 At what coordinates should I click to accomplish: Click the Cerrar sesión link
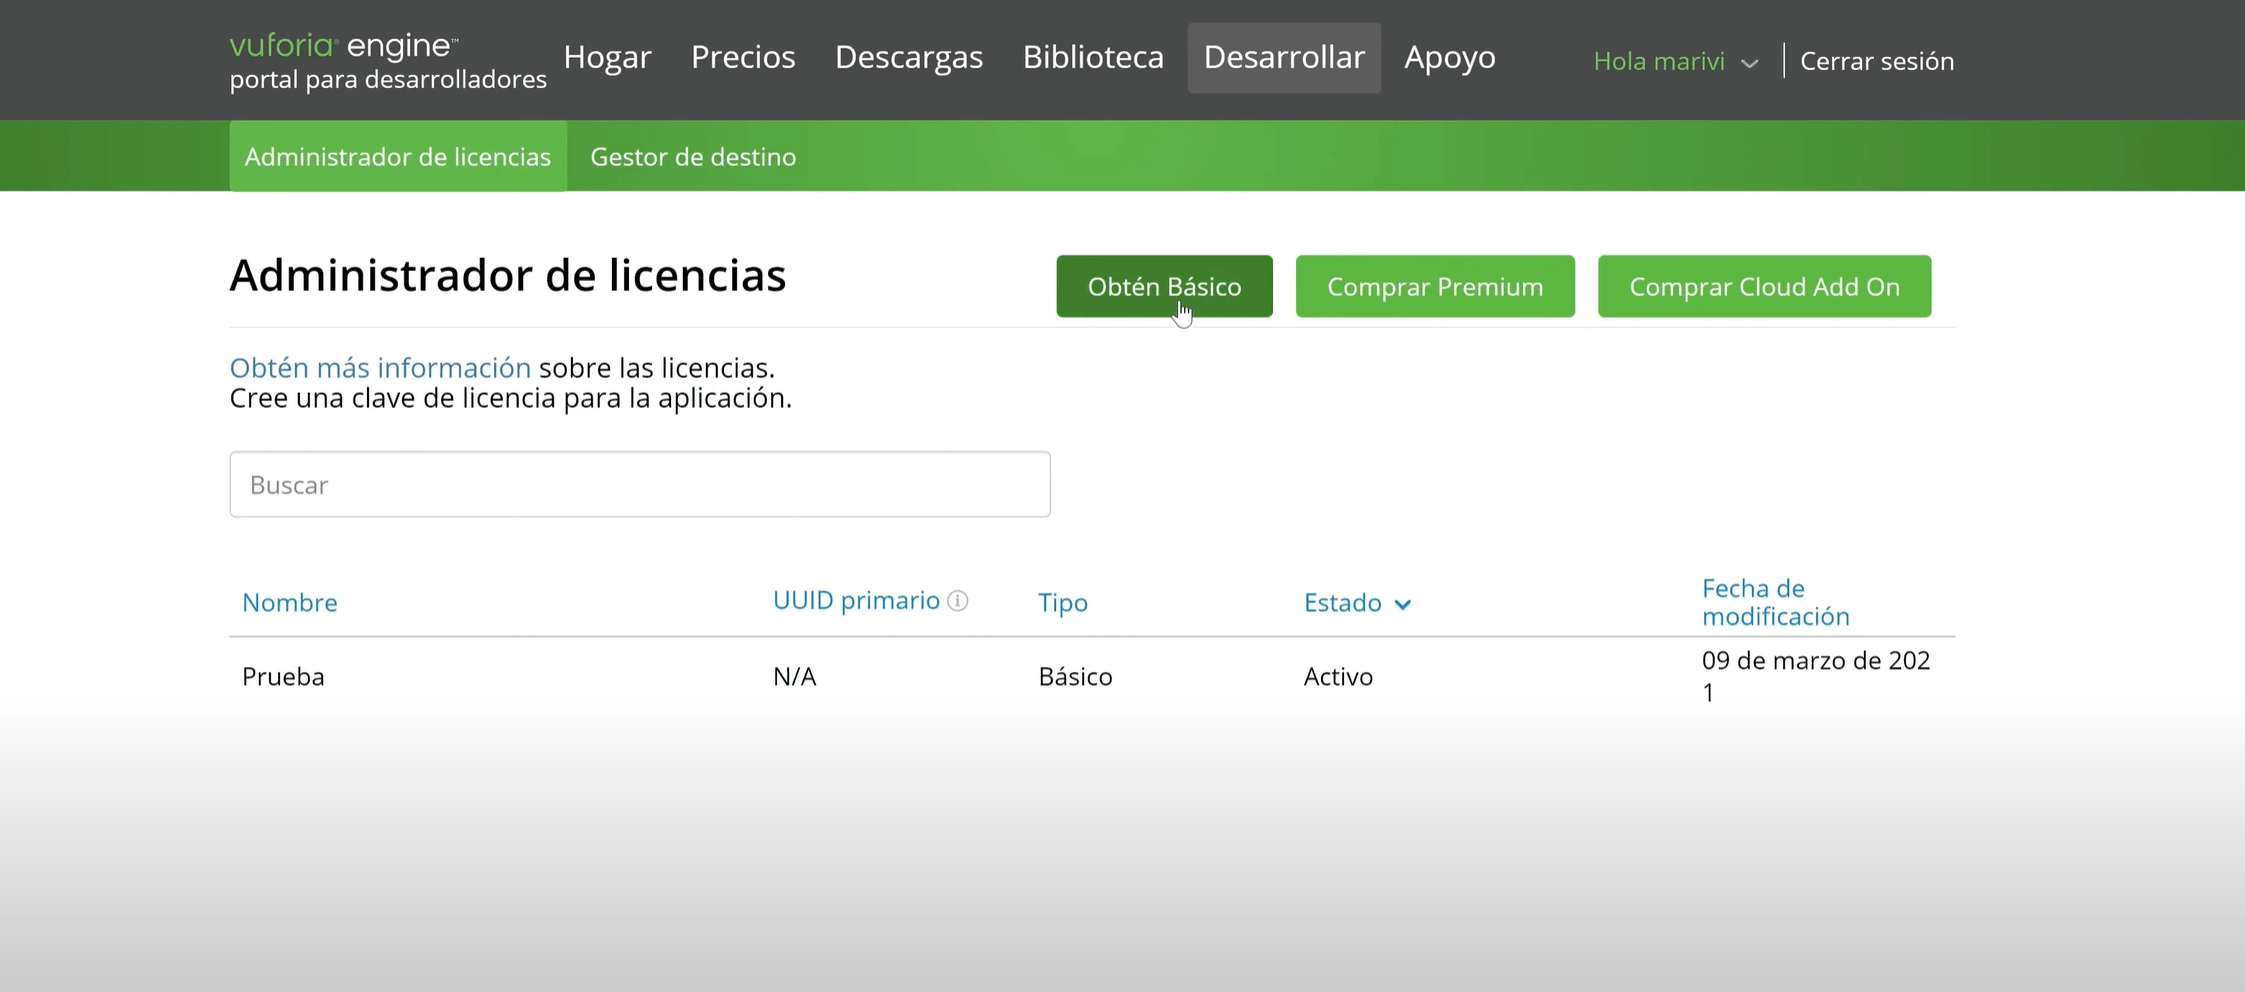coord(1877,61)
